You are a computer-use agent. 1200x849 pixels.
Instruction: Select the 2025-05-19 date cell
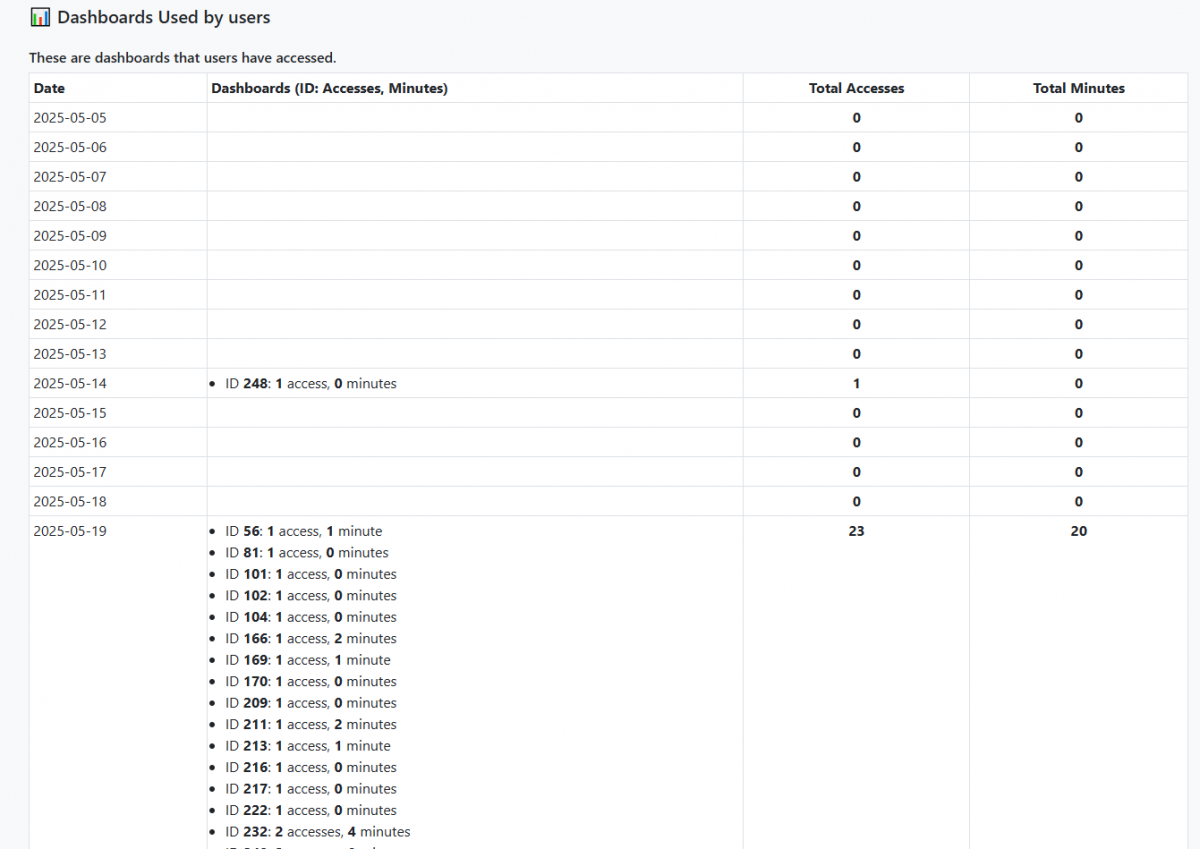pyautogui.click(x=70, y=531)
